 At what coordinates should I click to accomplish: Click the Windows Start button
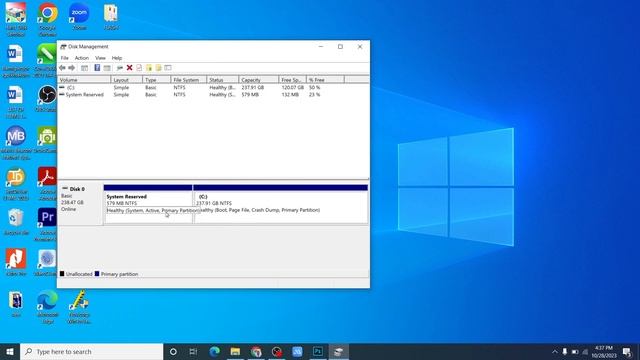click(10, 351)
